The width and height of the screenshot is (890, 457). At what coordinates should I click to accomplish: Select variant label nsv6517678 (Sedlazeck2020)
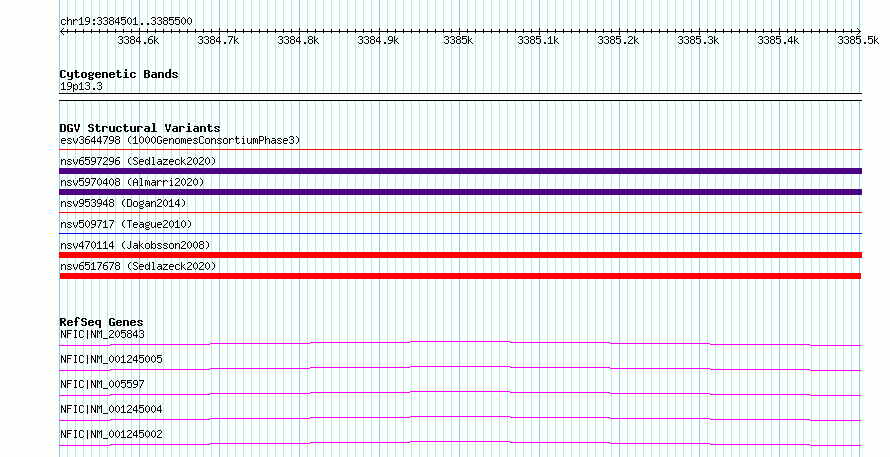coord(138,266)
